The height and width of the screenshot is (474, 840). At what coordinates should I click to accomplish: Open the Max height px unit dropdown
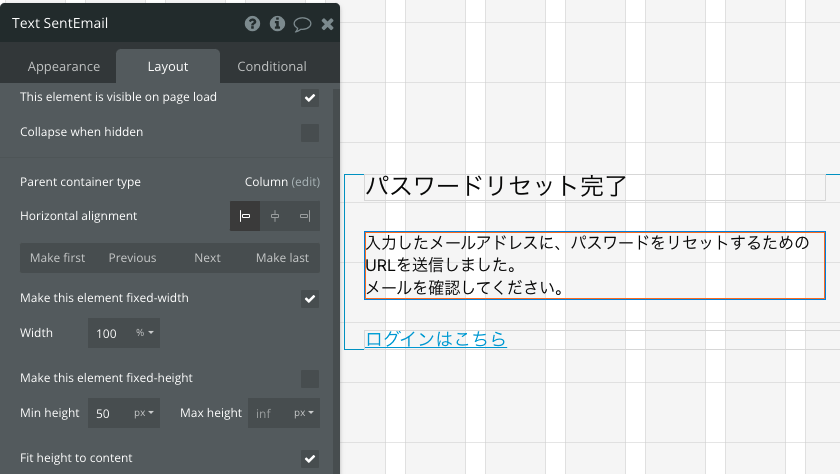click(x=304, y=413)
